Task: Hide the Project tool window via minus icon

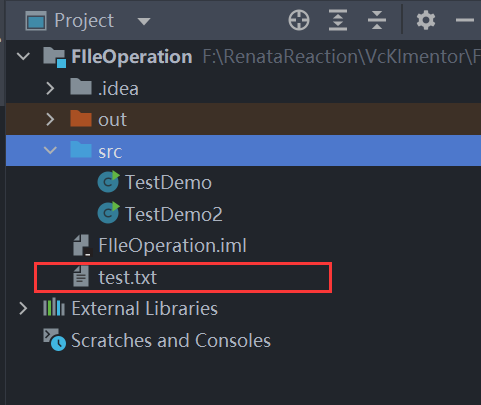Action: [465, 20]
